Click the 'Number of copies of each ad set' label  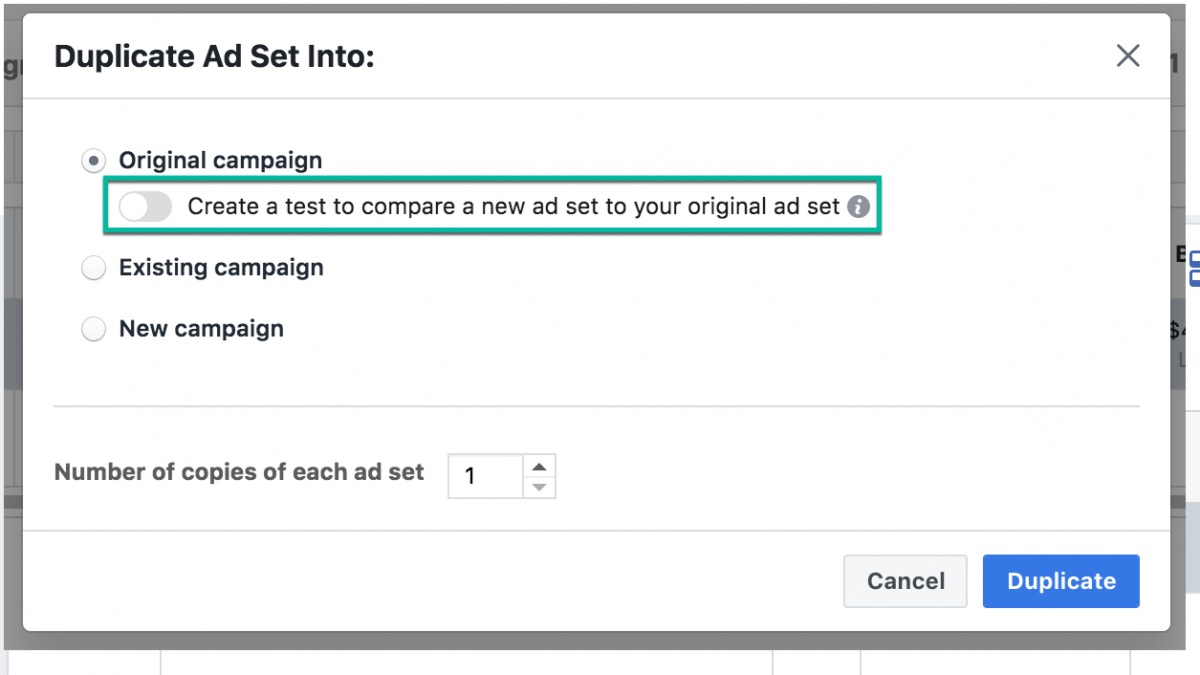(239, 472)
